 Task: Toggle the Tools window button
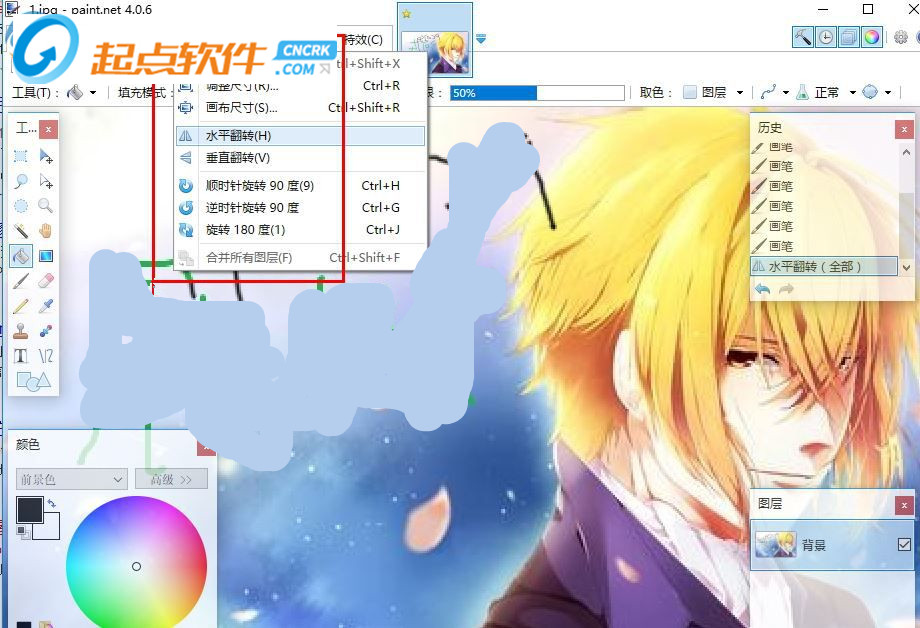803,38
